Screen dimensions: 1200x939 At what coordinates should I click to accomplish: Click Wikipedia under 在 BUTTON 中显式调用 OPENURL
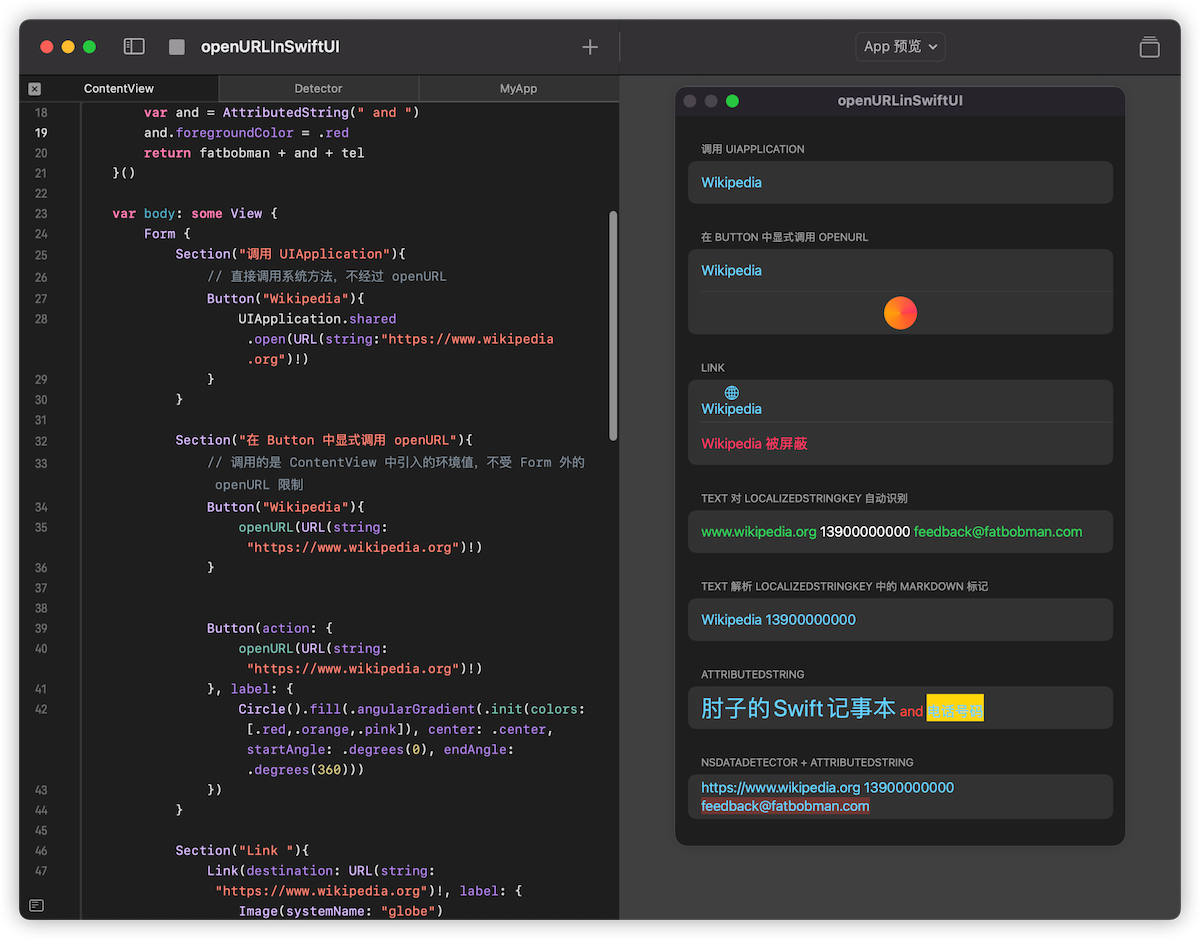[731, 270]
